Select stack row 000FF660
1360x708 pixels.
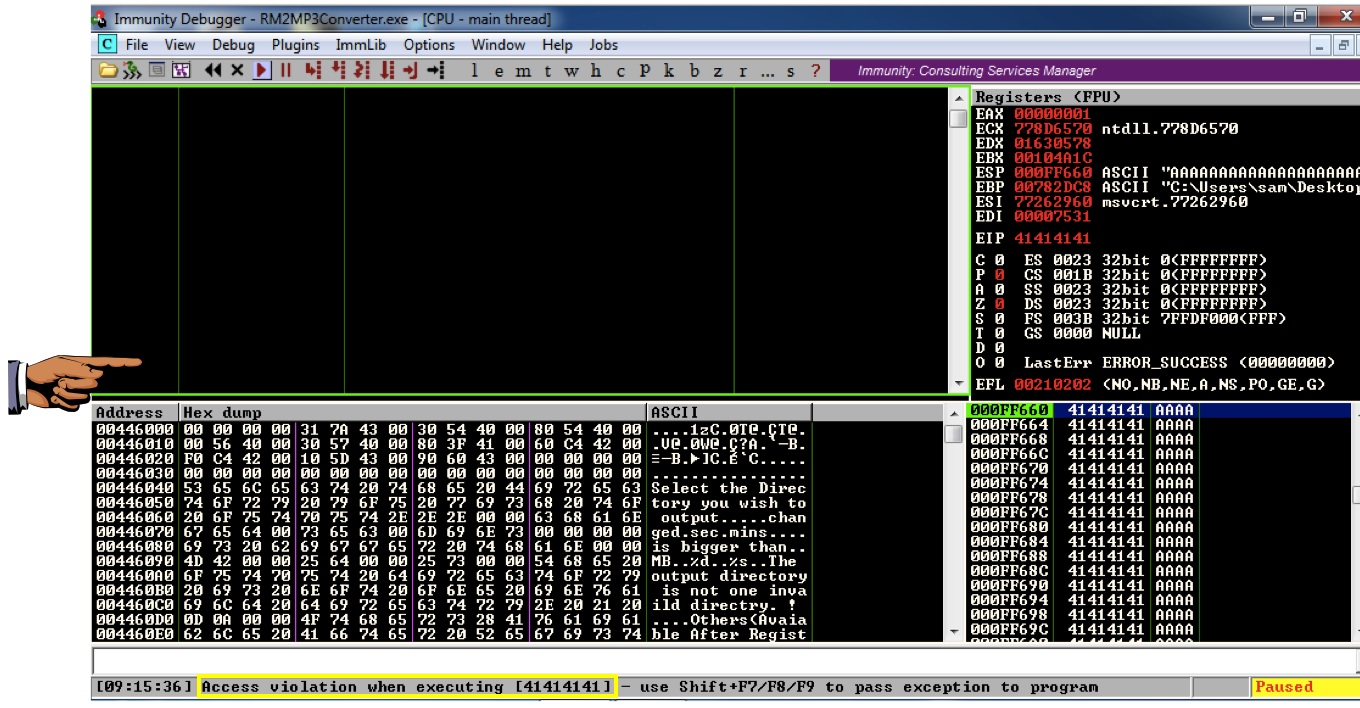click(1160, 410)
